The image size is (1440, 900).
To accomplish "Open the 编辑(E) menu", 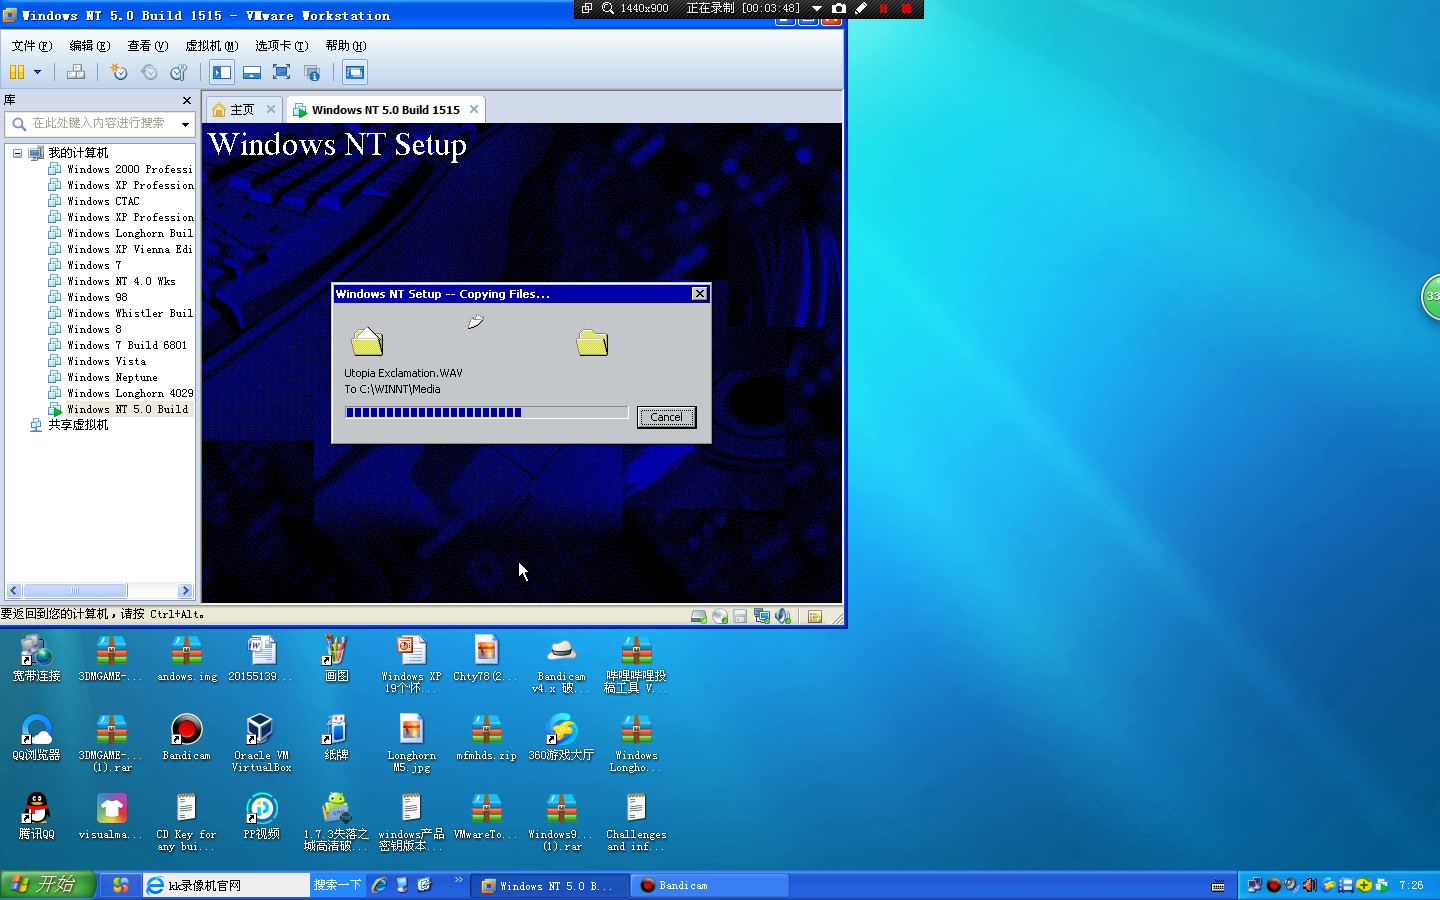I will tap(90, 46).
